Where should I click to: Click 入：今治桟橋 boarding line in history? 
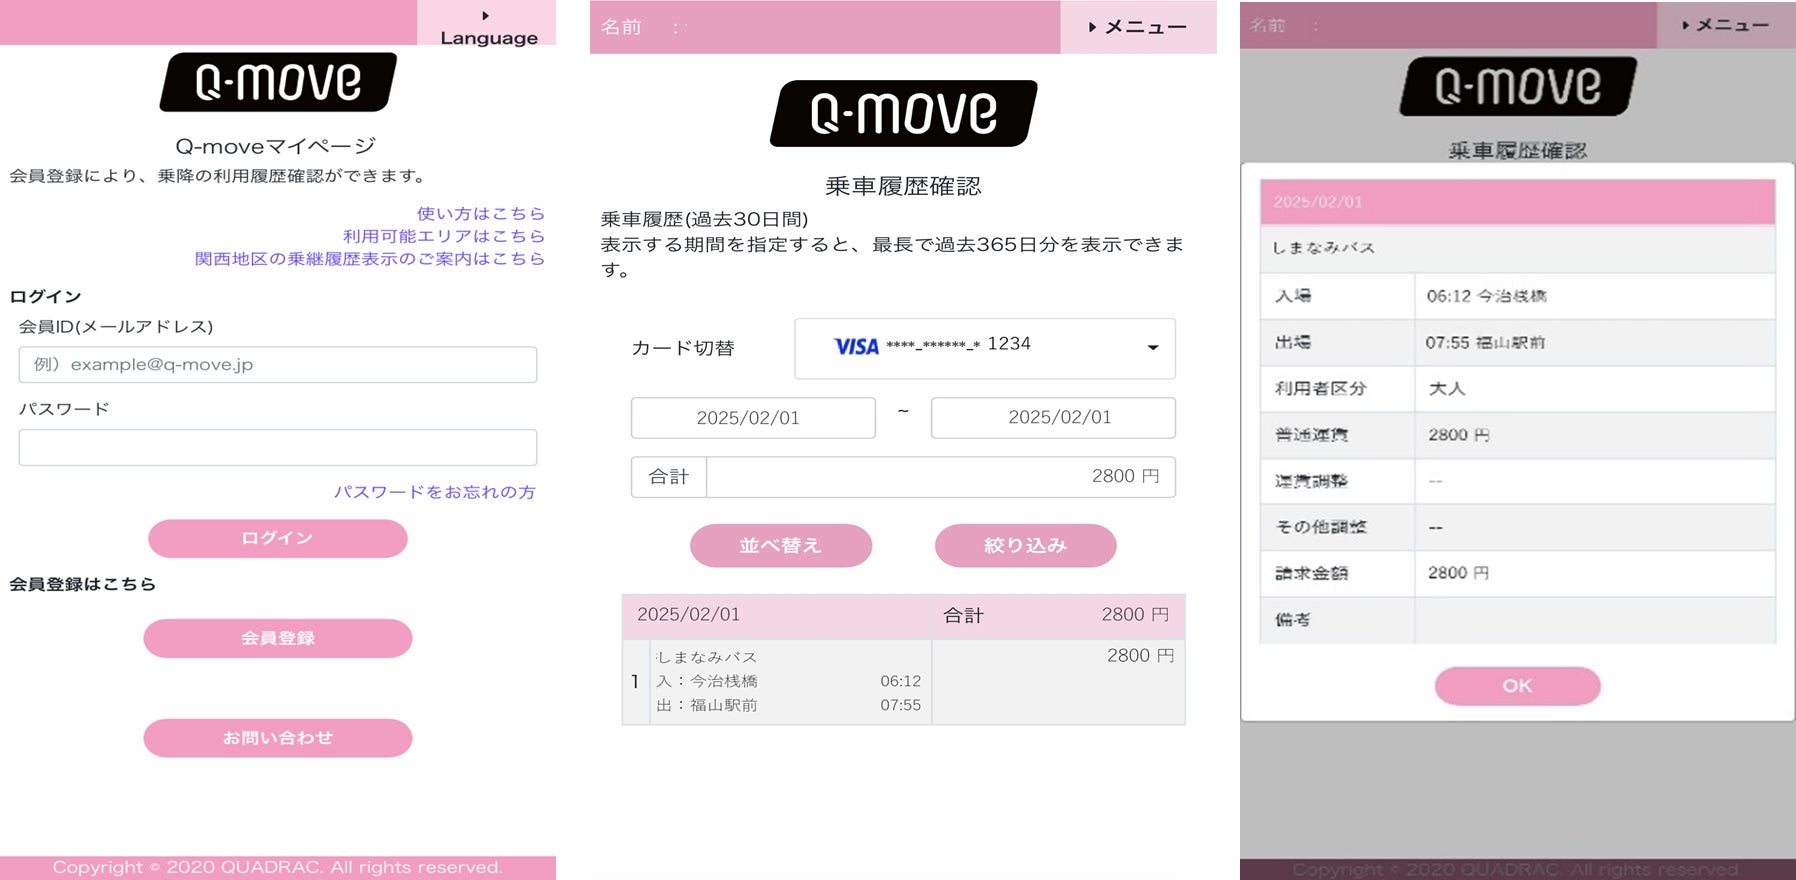click(x=789, y=681)
